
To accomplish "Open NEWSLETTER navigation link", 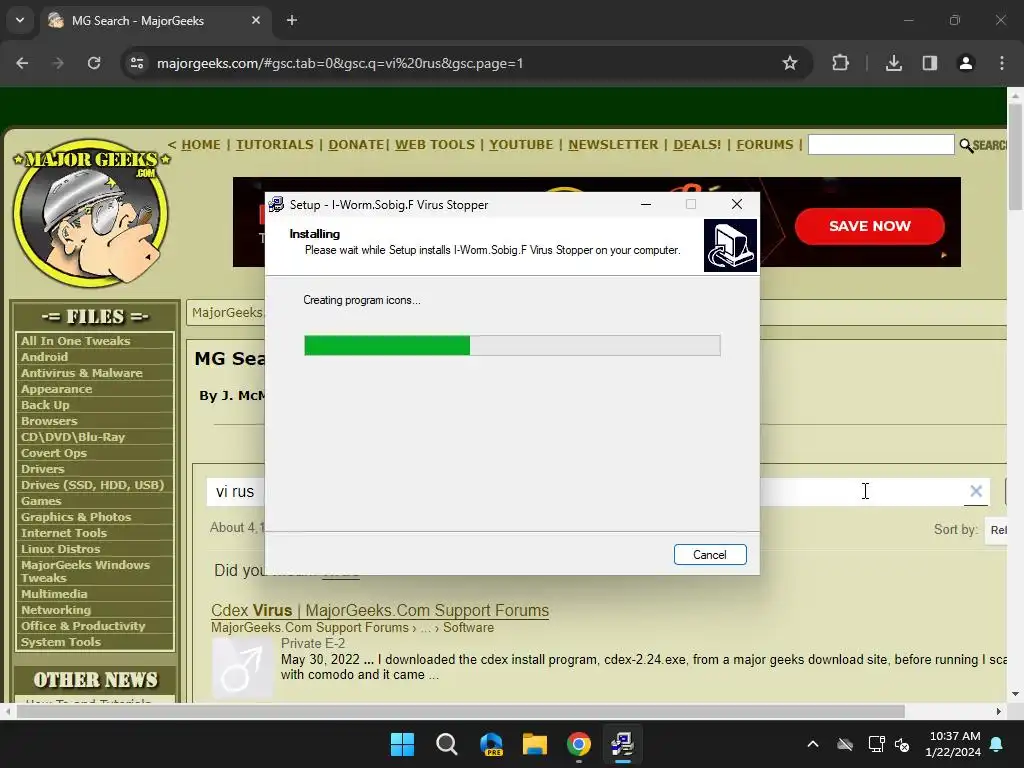I will point(613,144).
